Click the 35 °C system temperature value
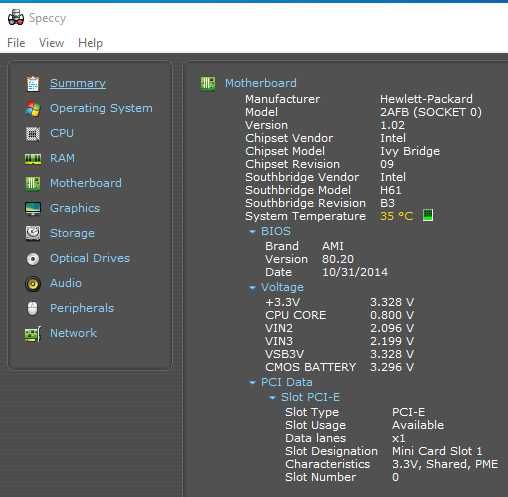Screen dimensions: 508x497 click(x=396, y=216)
